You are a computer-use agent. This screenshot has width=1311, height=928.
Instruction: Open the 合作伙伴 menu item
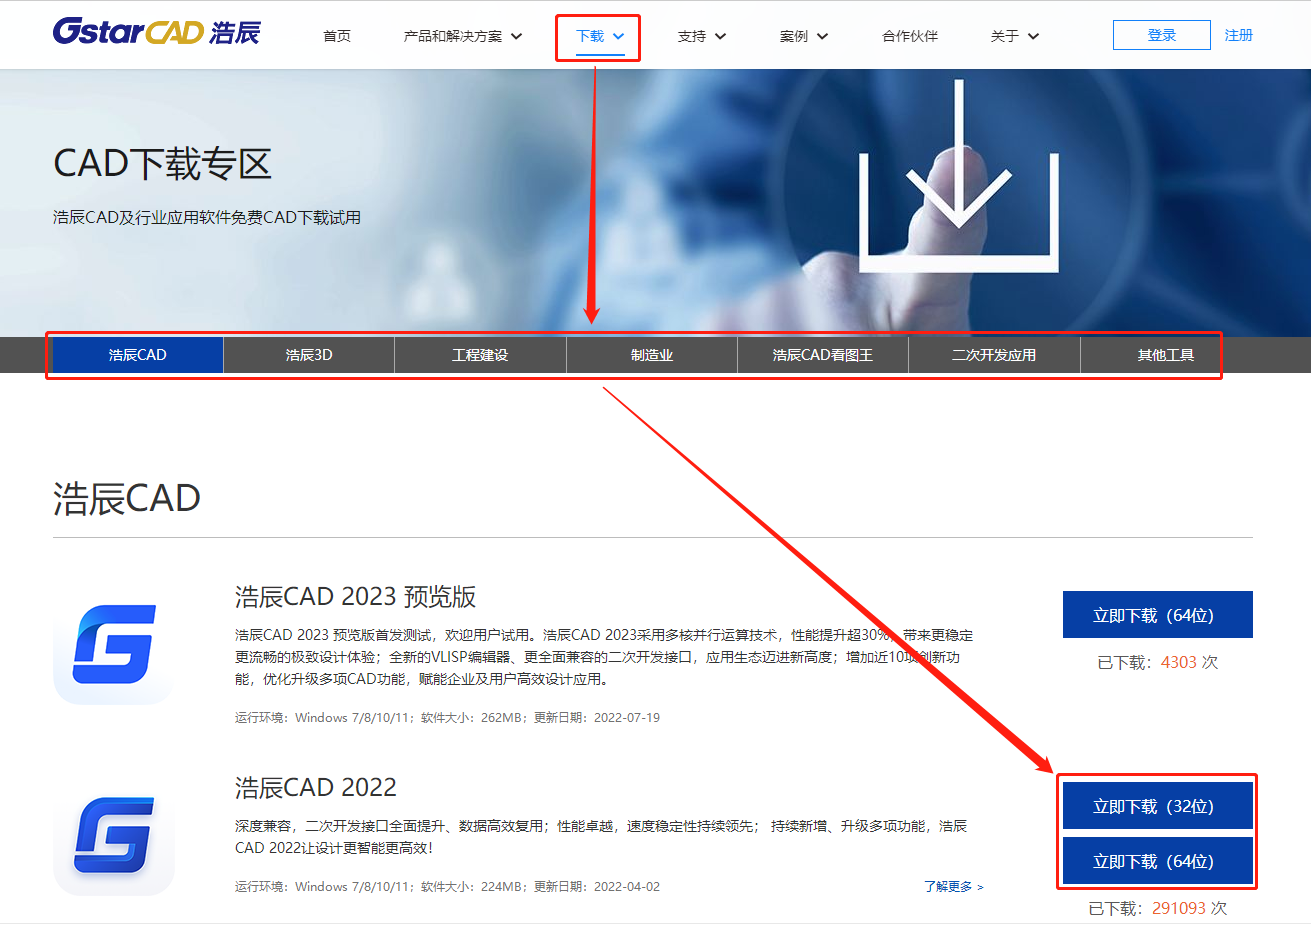point(910,36)
